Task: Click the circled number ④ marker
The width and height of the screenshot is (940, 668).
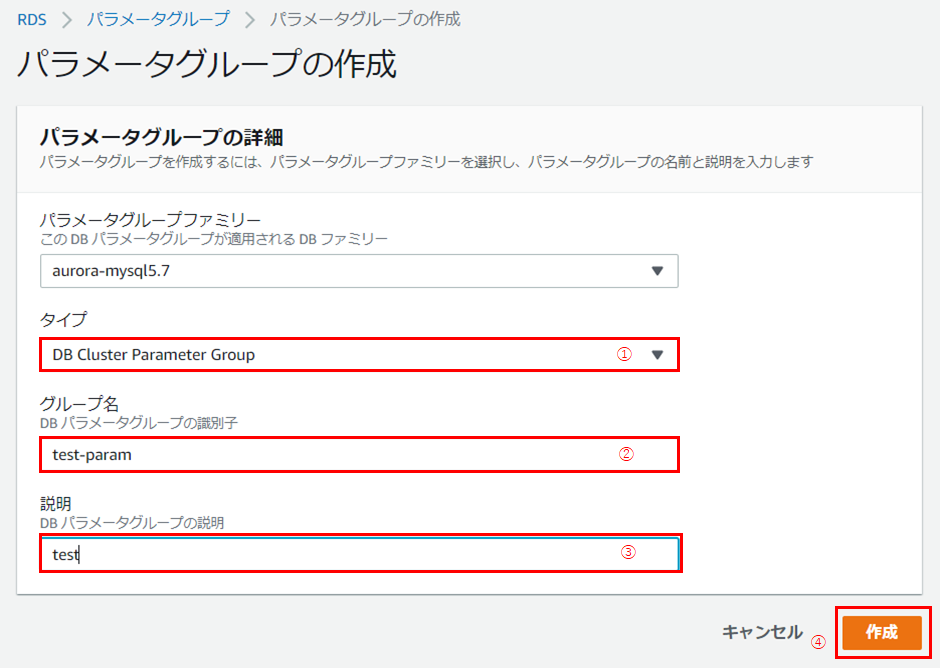Action: click(818, 643)
